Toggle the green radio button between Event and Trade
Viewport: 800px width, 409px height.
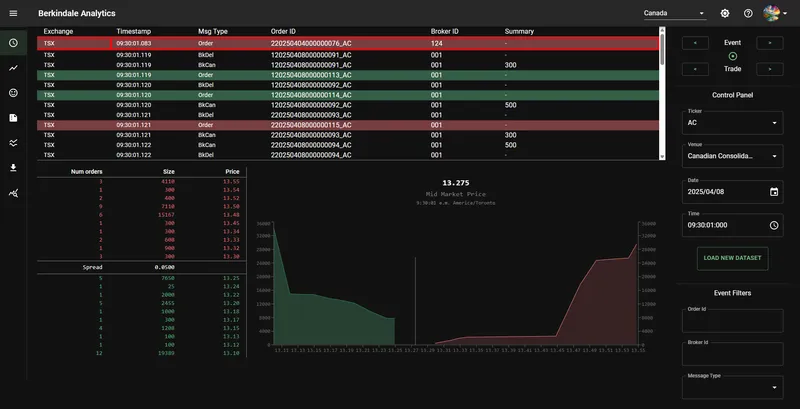732,56
